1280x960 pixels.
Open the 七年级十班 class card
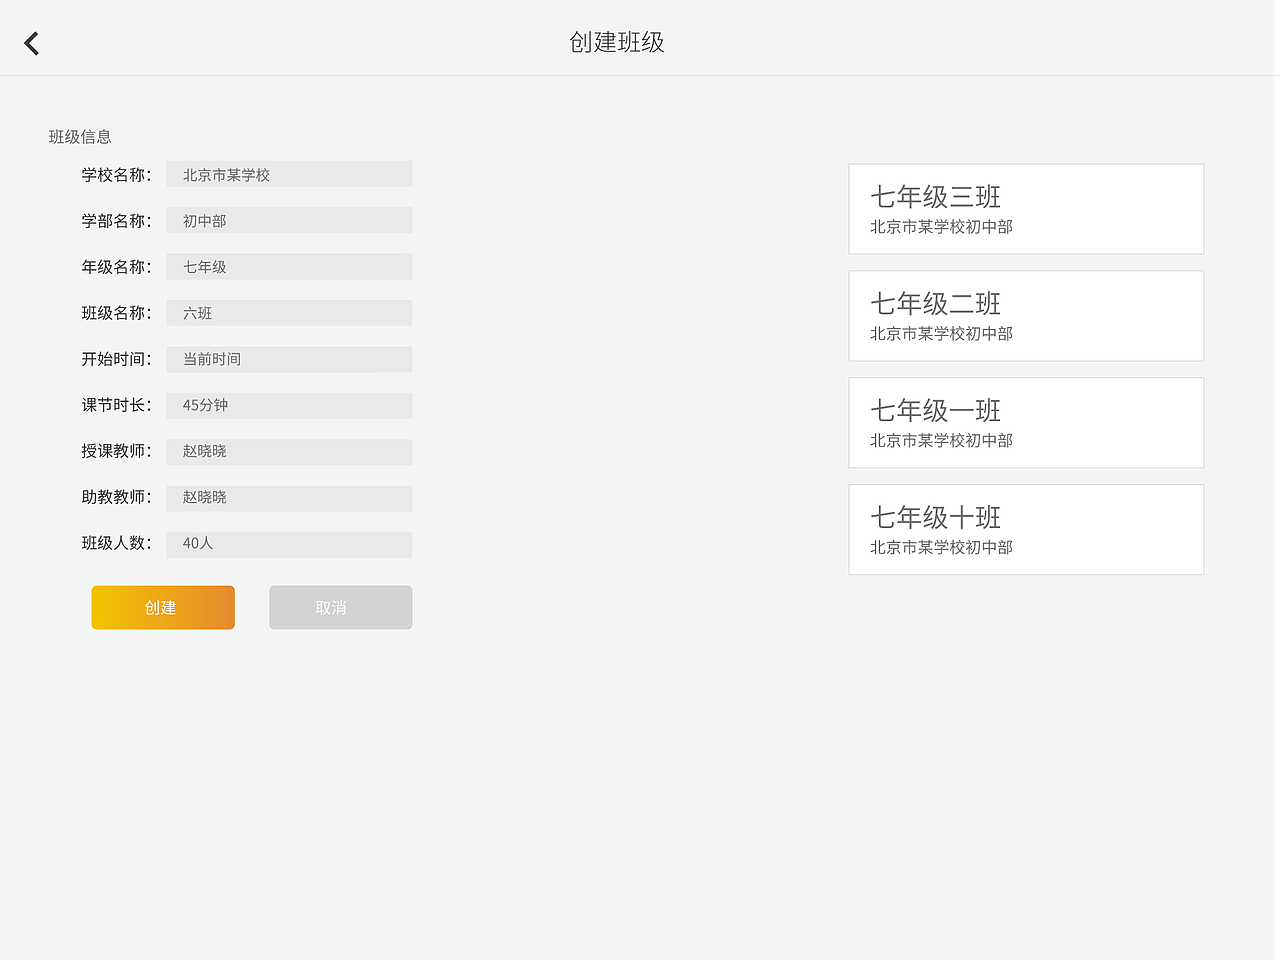(x=1026, y=529)
